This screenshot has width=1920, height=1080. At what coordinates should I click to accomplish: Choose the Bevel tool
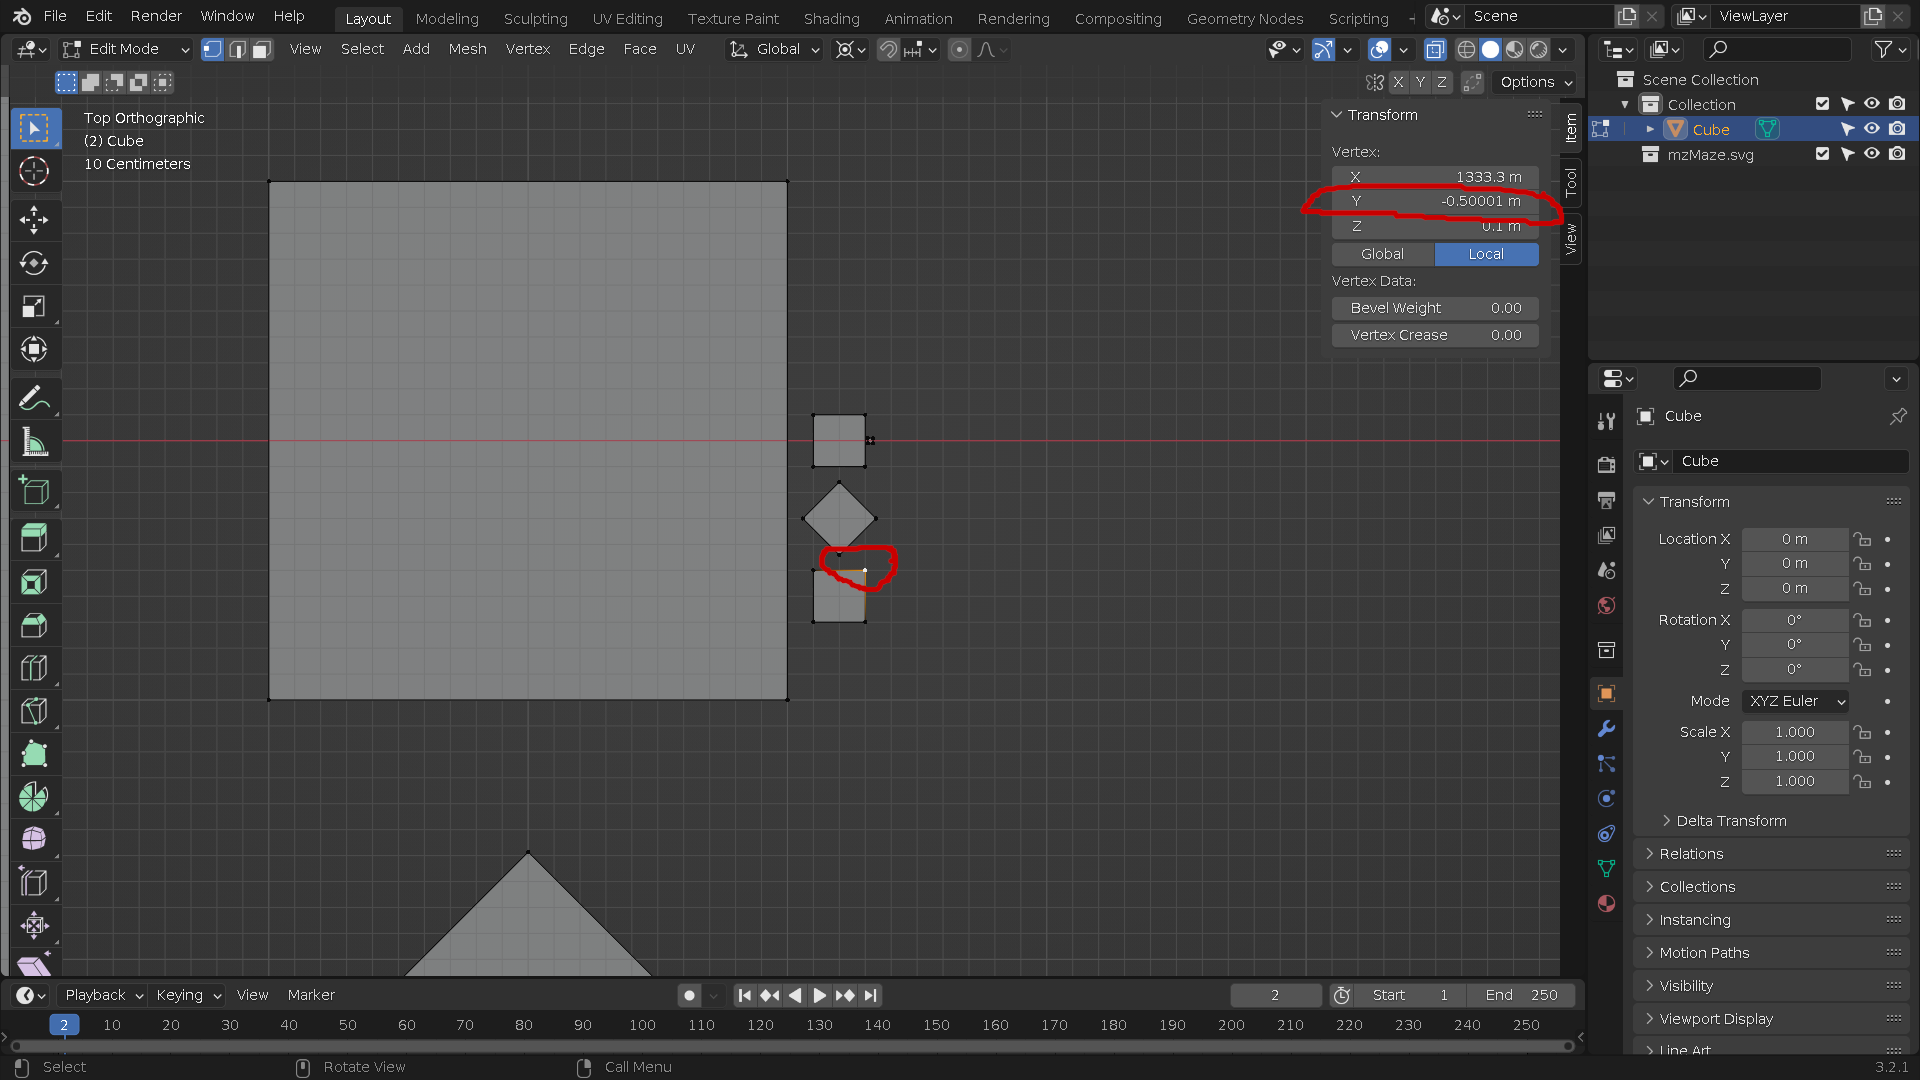tap(34, 625)
